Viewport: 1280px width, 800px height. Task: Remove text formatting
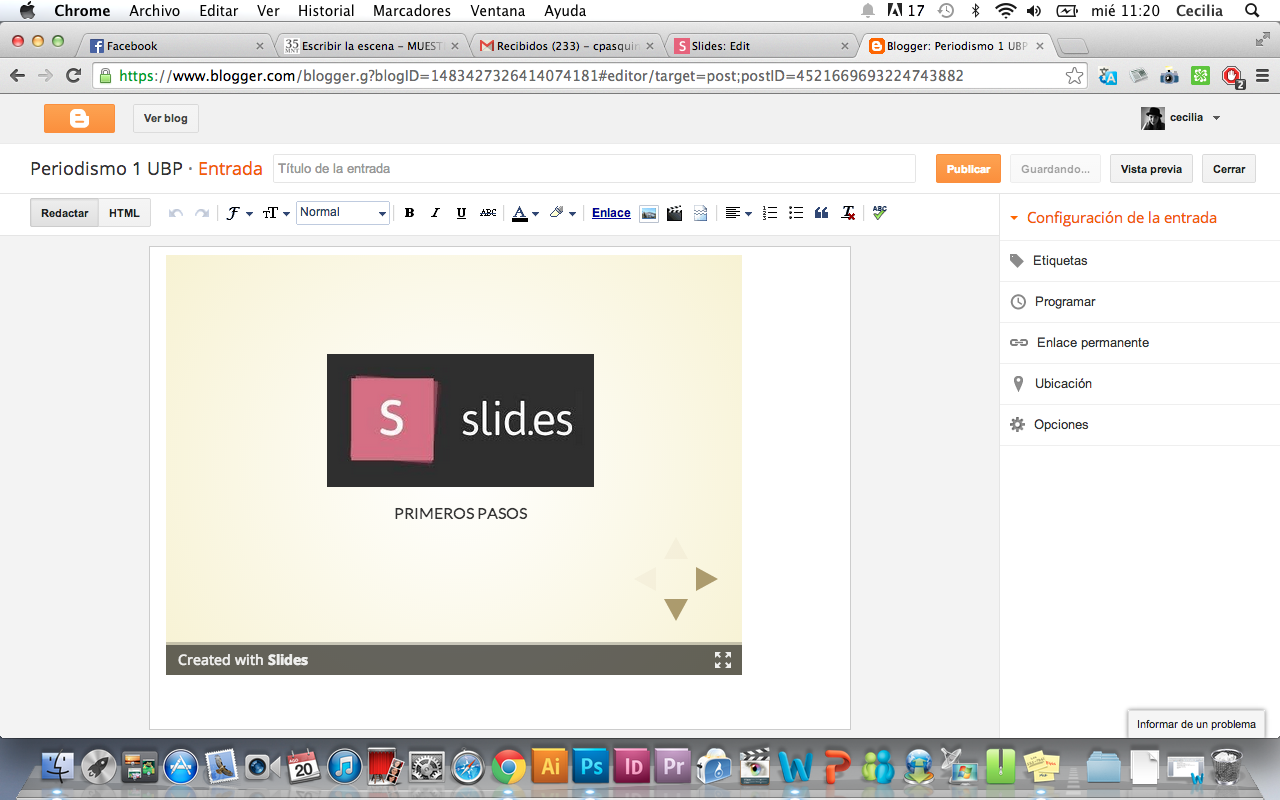point(848,213)
